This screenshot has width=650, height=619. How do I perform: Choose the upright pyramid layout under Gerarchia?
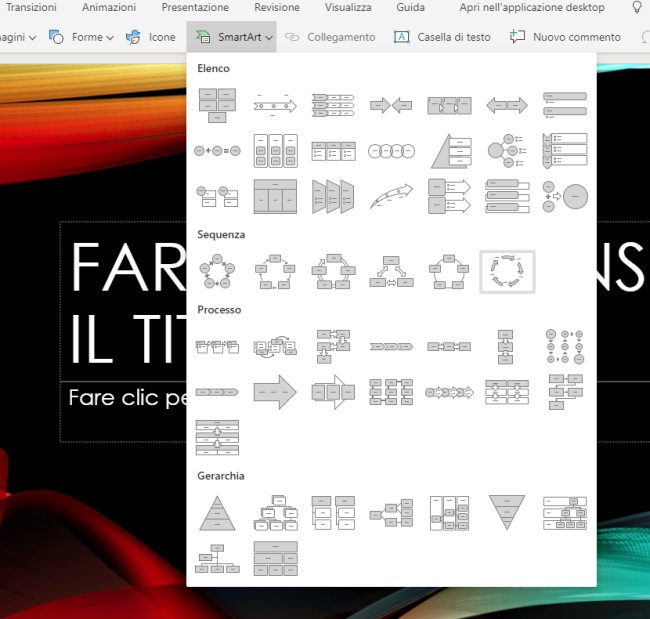[x=217, y=512]
